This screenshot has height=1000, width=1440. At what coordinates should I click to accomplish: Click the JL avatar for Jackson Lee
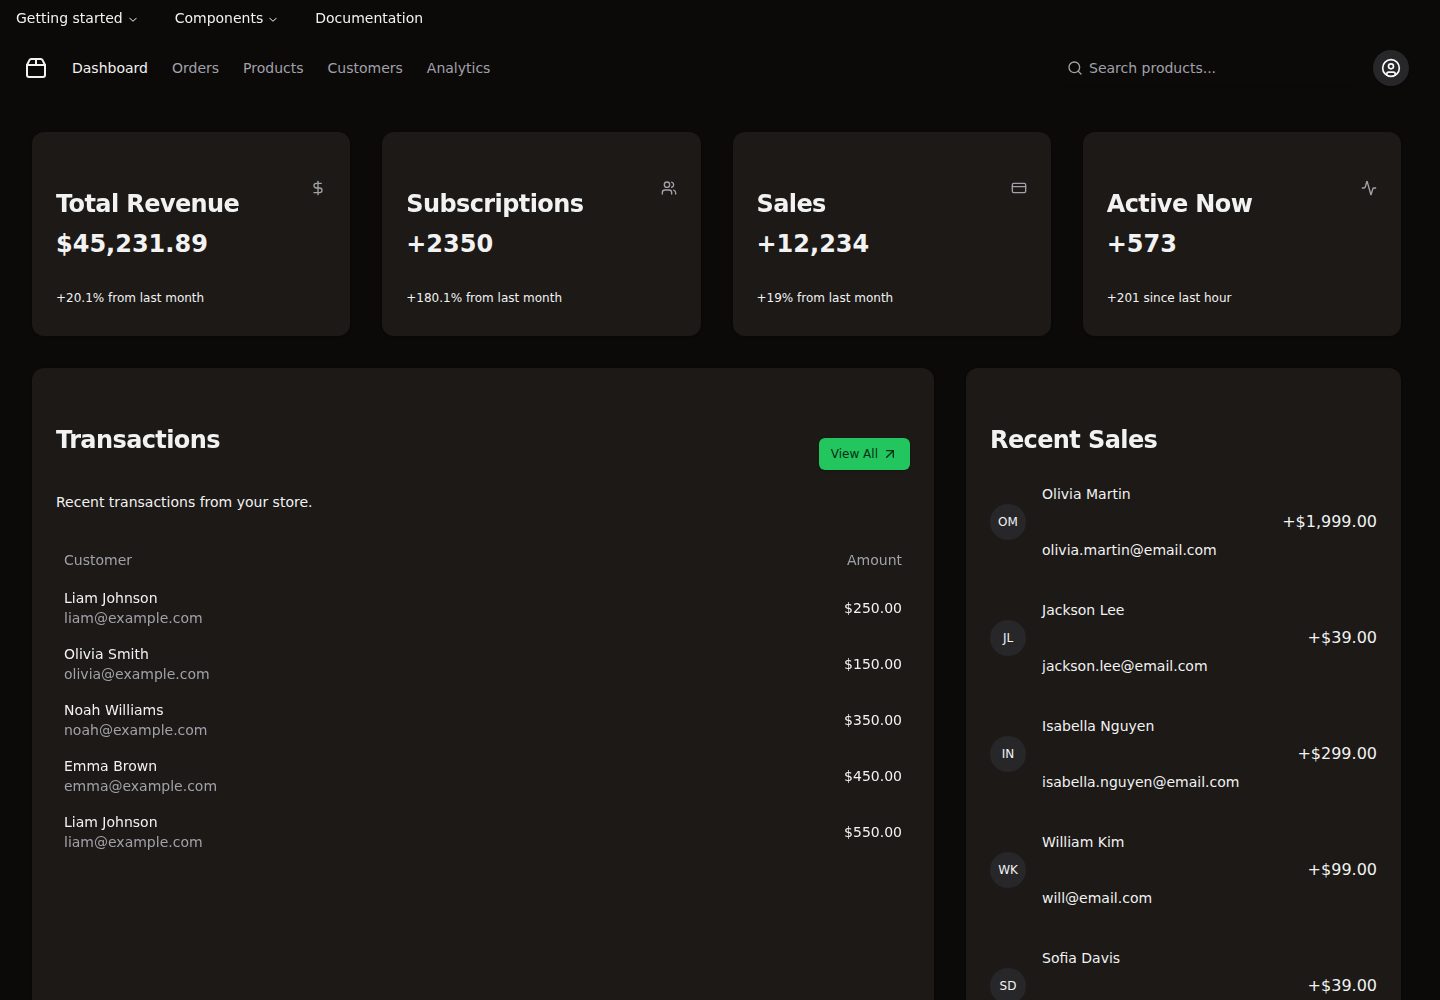(1008, 638)
